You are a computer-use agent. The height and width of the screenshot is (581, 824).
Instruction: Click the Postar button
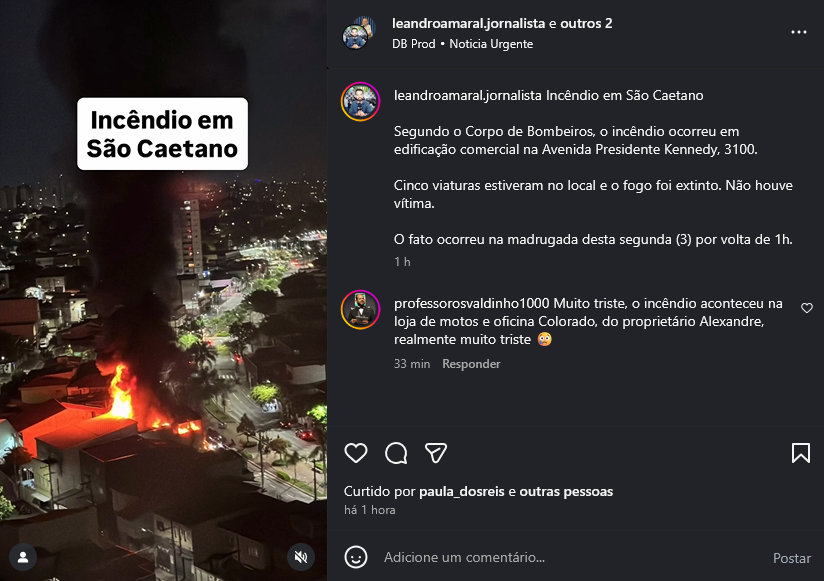pyautogui.click(x=791, y=558)
